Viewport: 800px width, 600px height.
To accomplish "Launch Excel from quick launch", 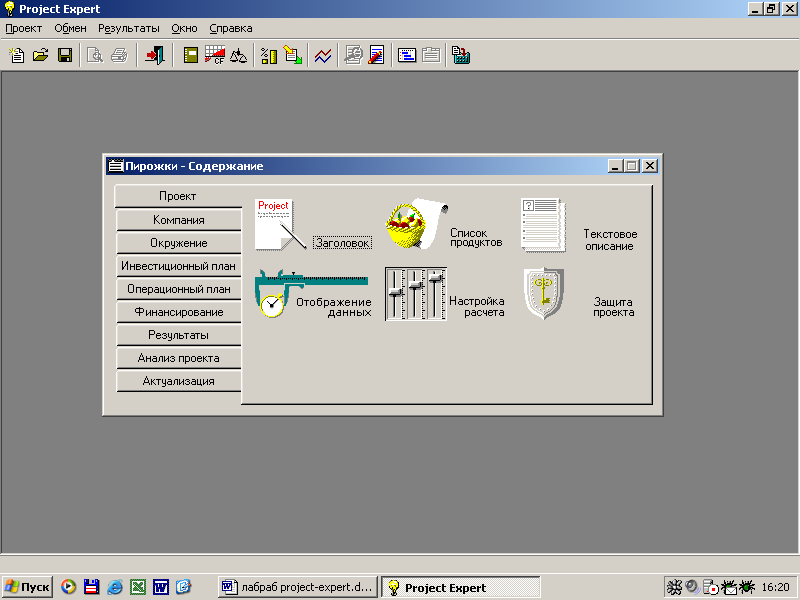I will coord(138,587).
